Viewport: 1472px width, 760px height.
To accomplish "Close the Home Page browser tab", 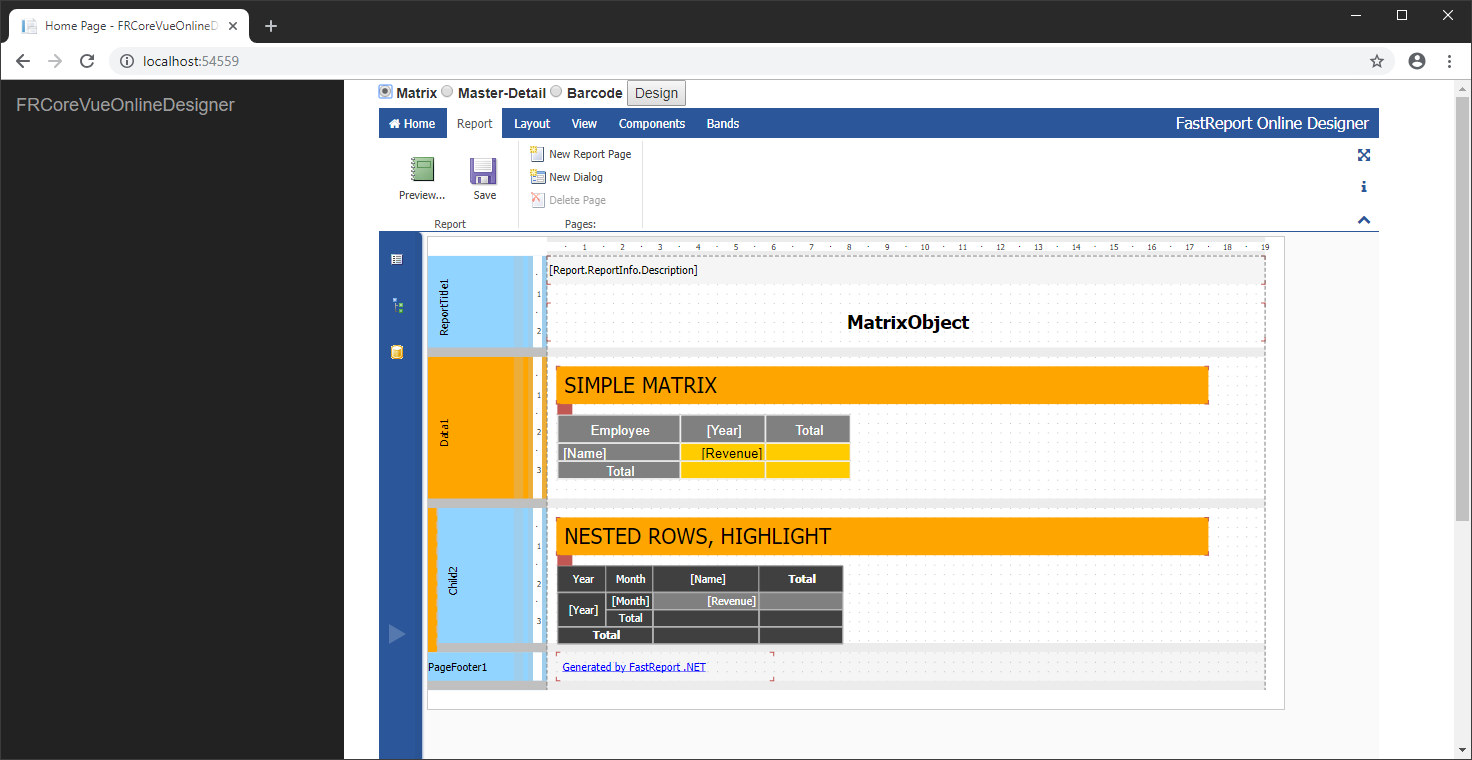I will pos(232,26).
